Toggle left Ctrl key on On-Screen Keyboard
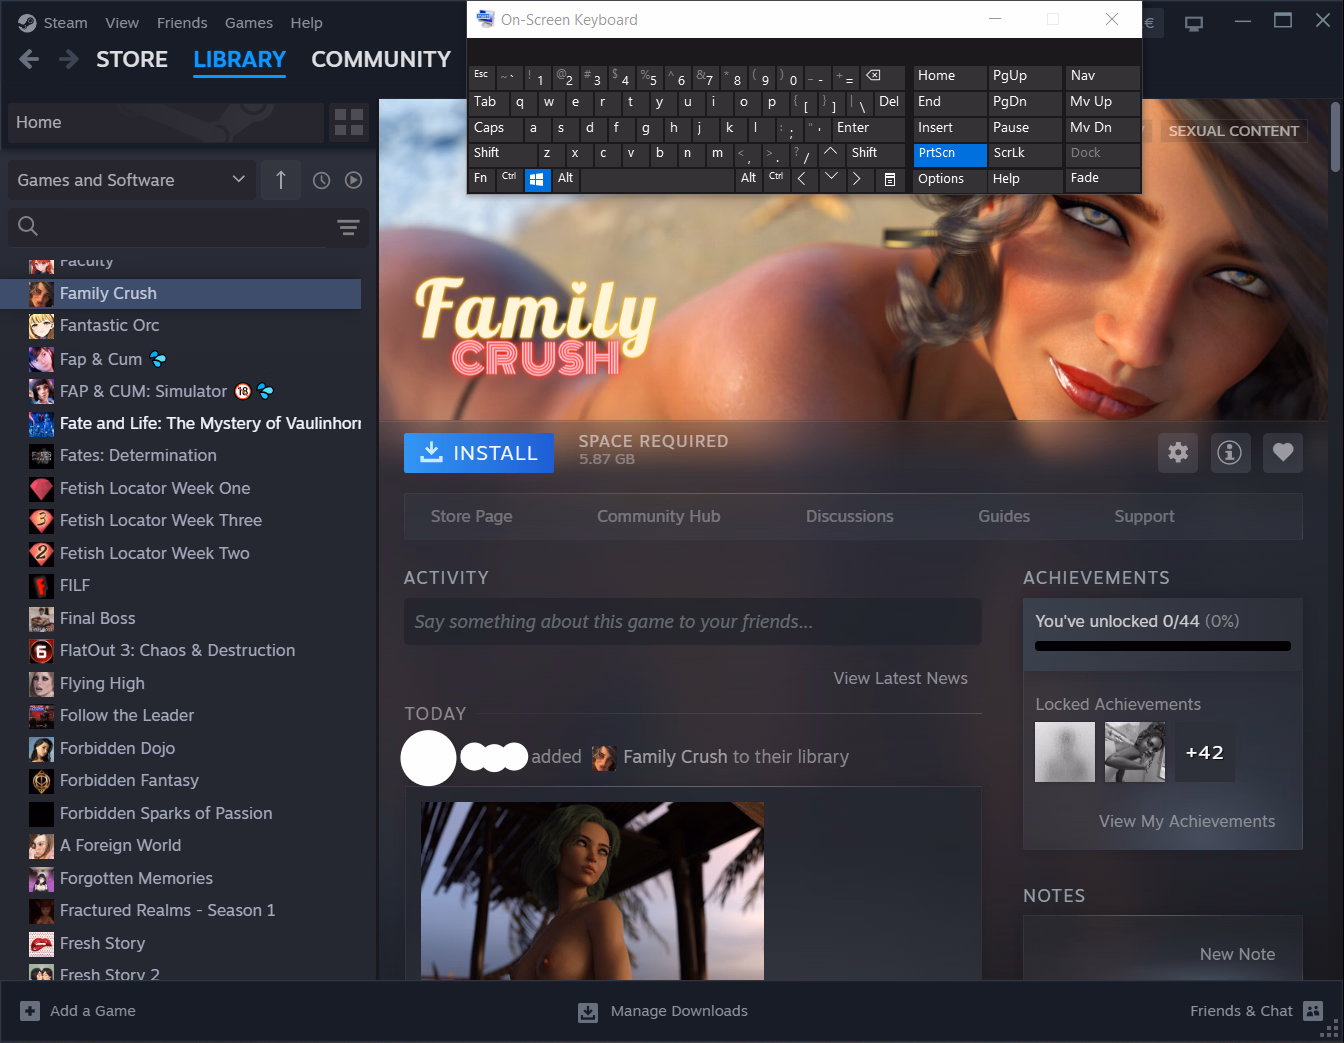This screenshot has width=1344, height=1043. (x=509, y=179)
